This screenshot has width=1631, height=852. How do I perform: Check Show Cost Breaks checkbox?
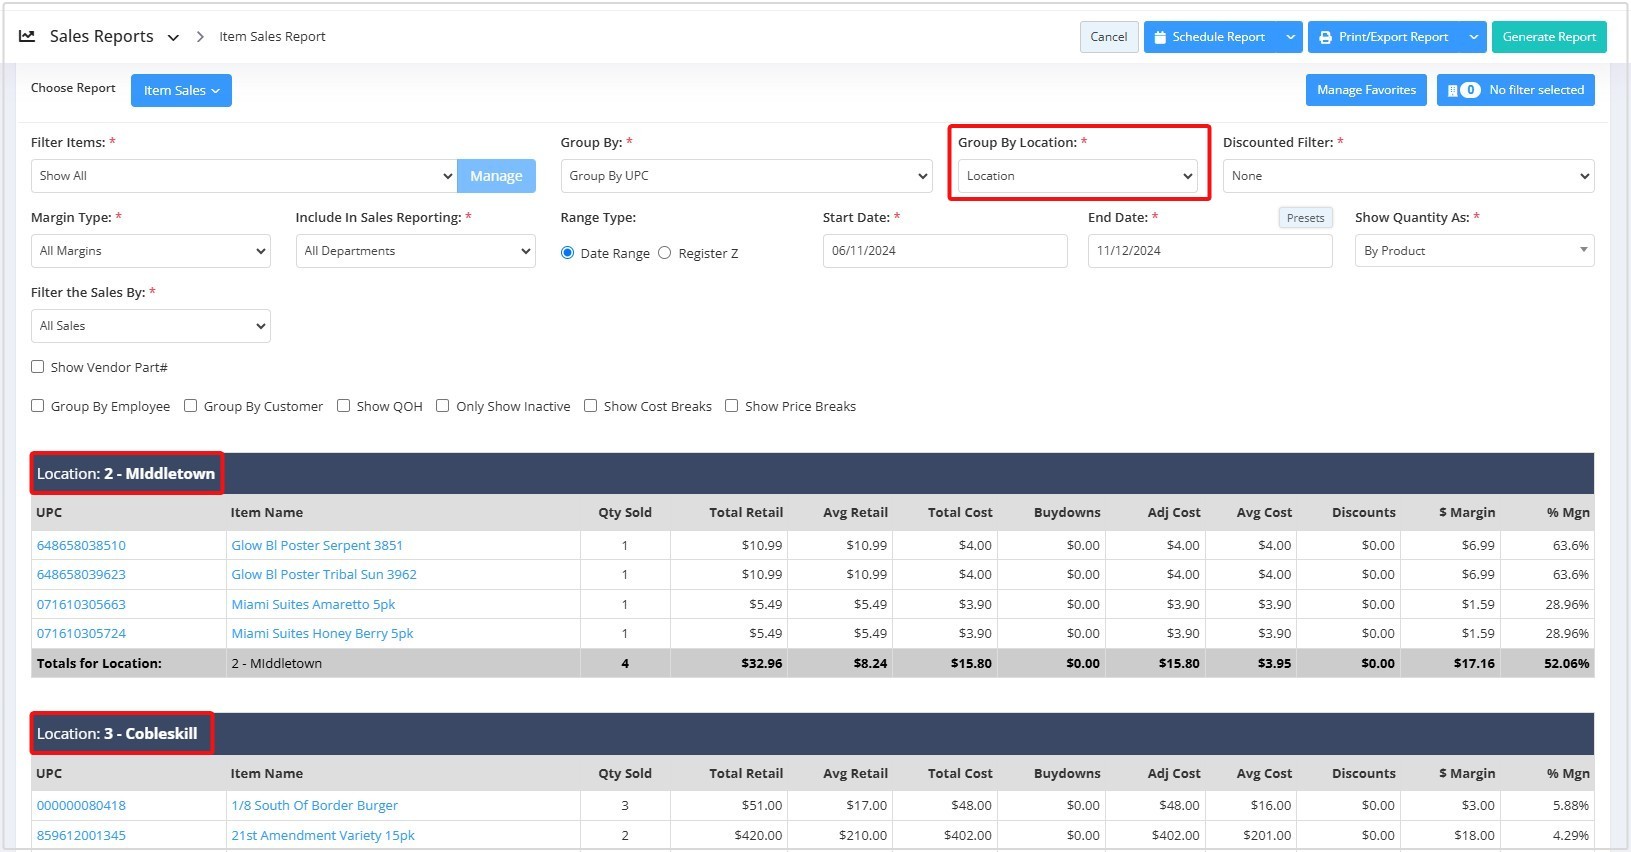[x=590, y=406]
